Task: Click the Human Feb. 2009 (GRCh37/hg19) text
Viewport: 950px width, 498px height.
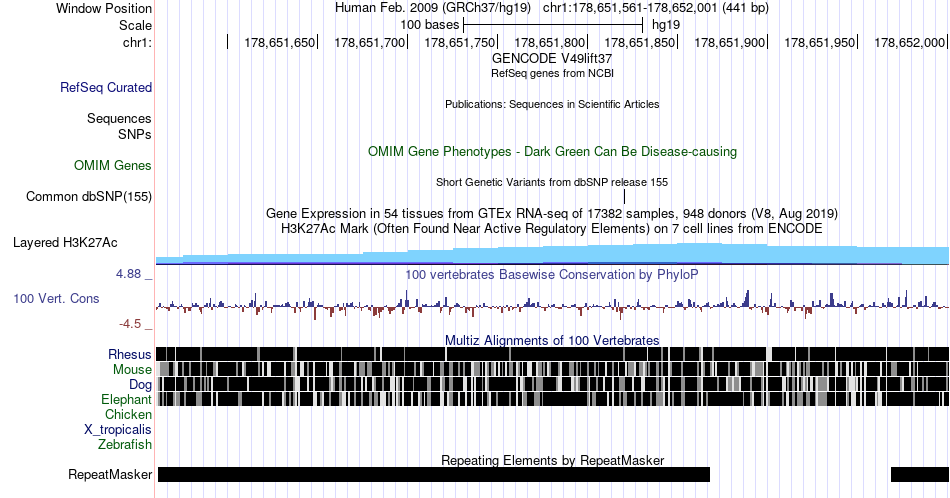Action: tap(433, 8)
